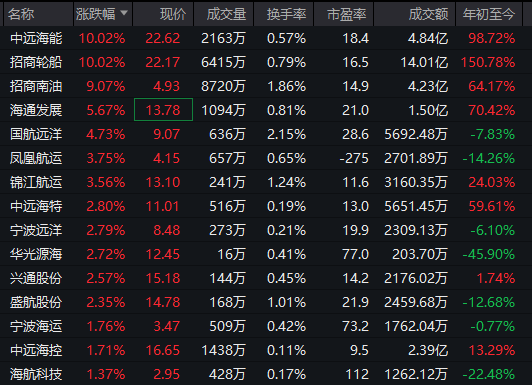Click year-to-date 24.03% of 锦江航运
The image size is (532, 385).
492,182
